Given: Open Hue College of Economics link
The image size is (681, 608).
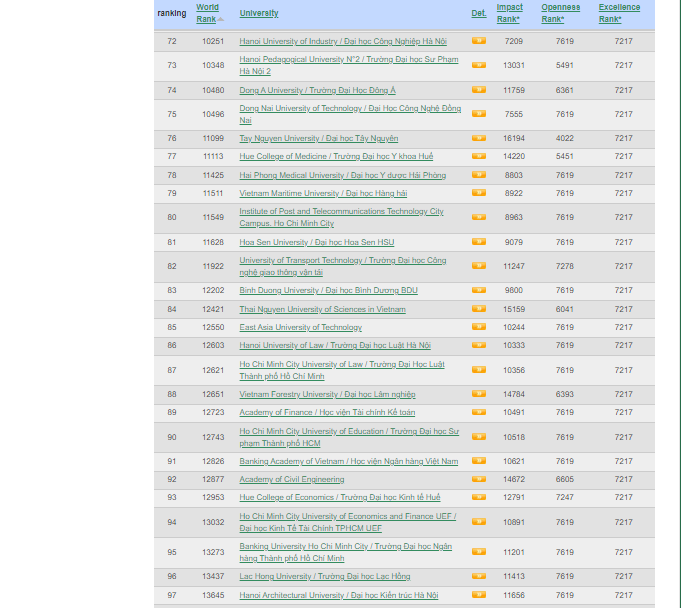Looking at the screenshot, I should tap(340, 497).
